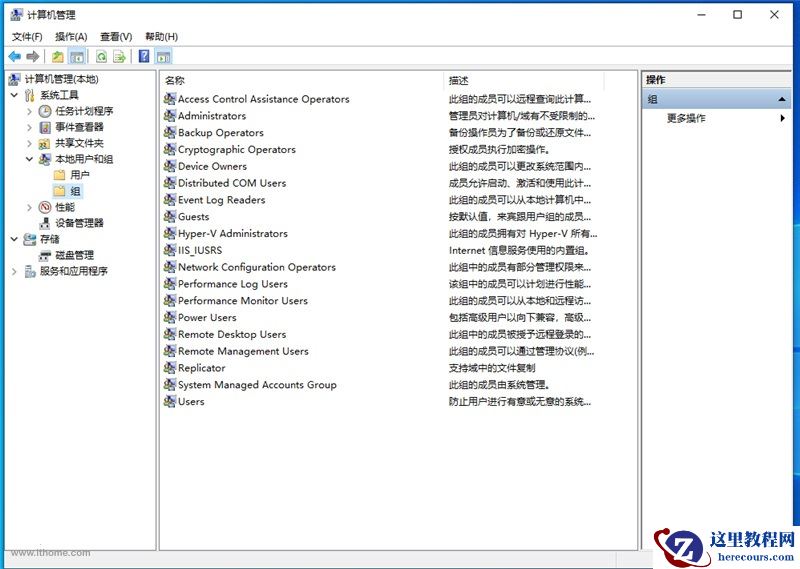Toggle the Show/Hide Console Tree icon

[77, 56]
